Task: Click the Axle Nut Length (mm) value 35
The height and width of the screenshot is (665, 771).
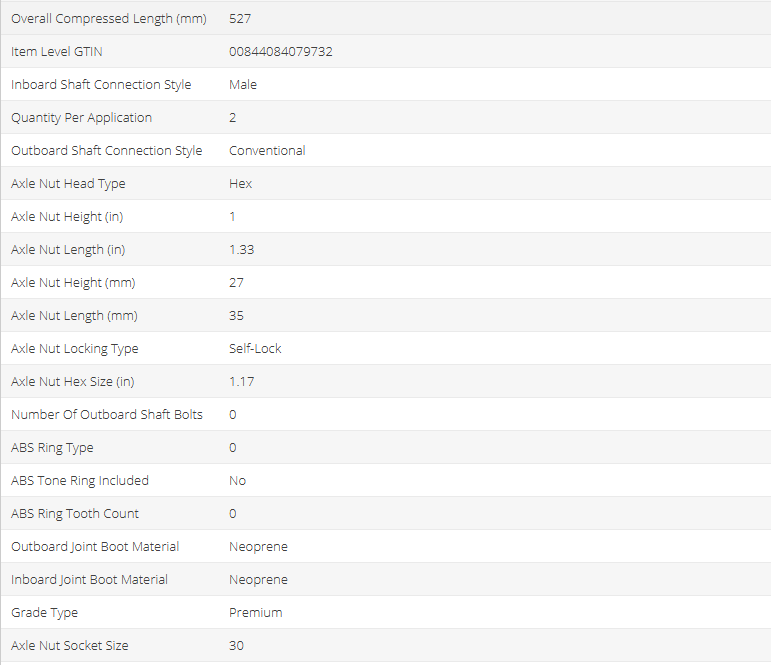Action: (x=236, y=316)
